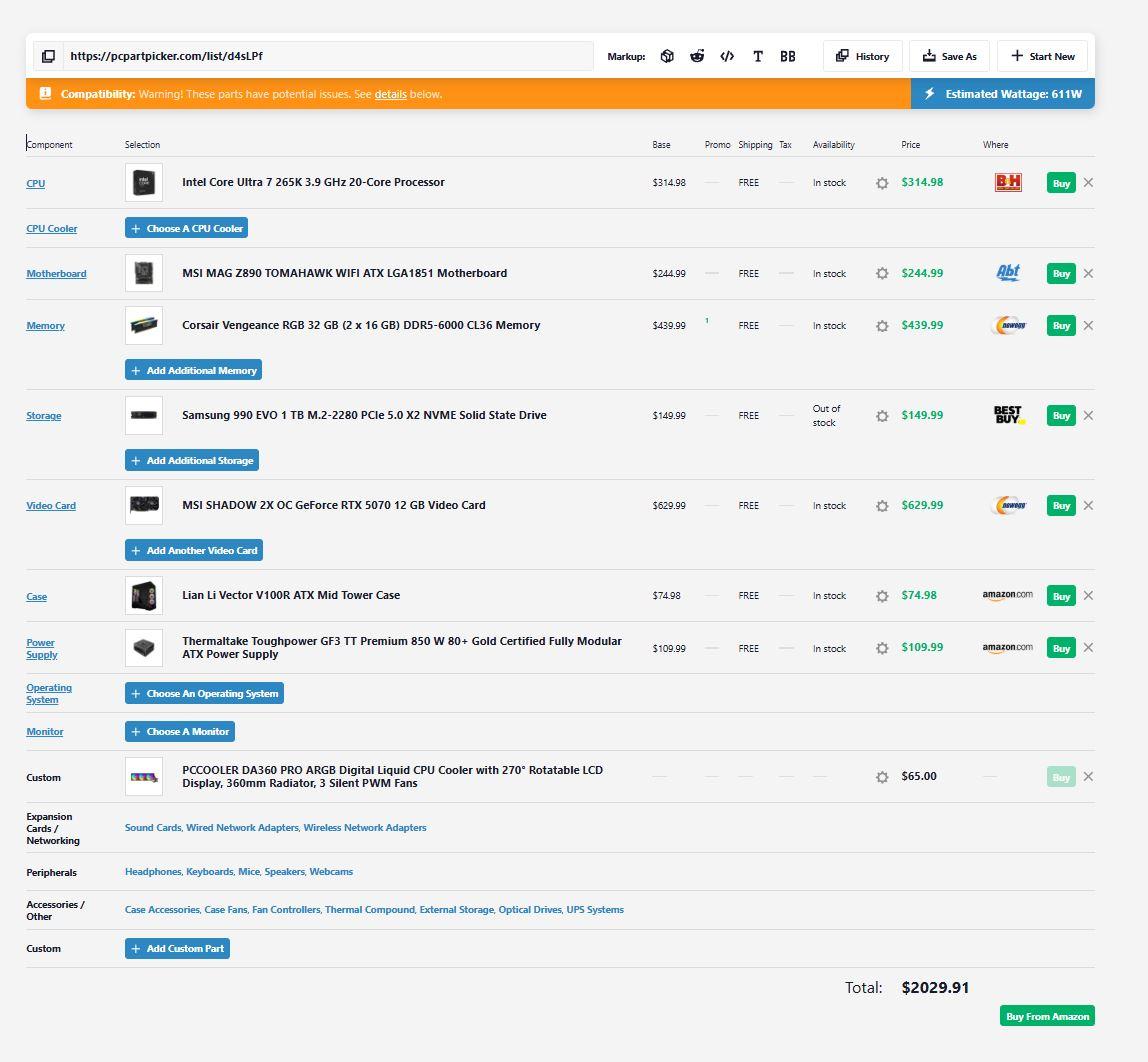
Task: Choose the Reddit markup icon
Action: pyautogui.click(x=697, y=56)
